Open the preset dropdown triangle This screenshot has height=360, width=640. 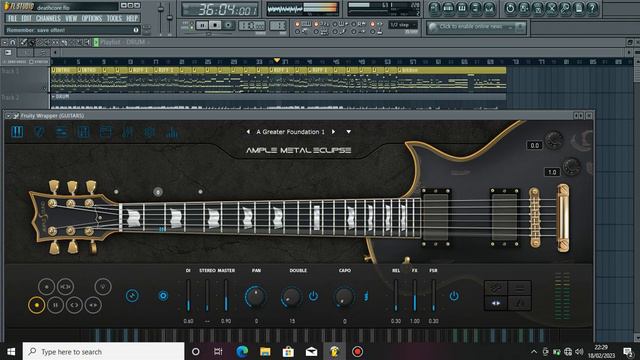349,132
